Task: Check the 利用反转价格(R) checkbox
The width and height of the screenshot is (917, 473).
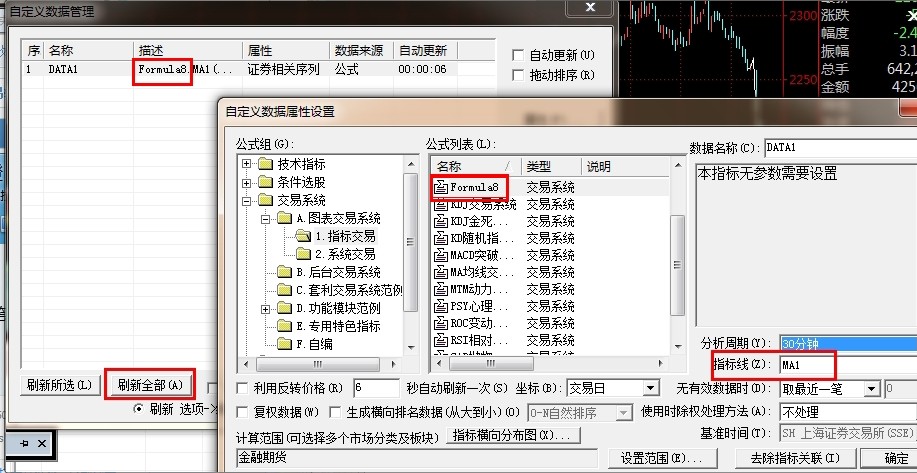Action: pos(242,388)
